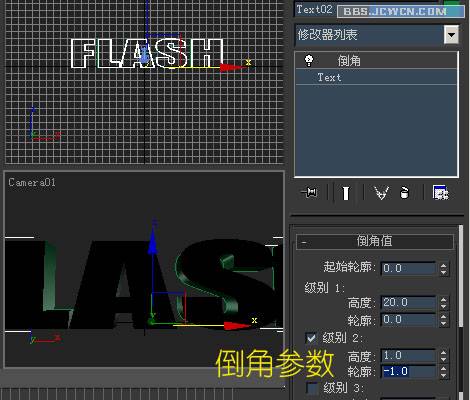The height and width of the screenshot is (400, 470).
Task: Click the 级别 2 高度 field
Action: click(408, 355)
